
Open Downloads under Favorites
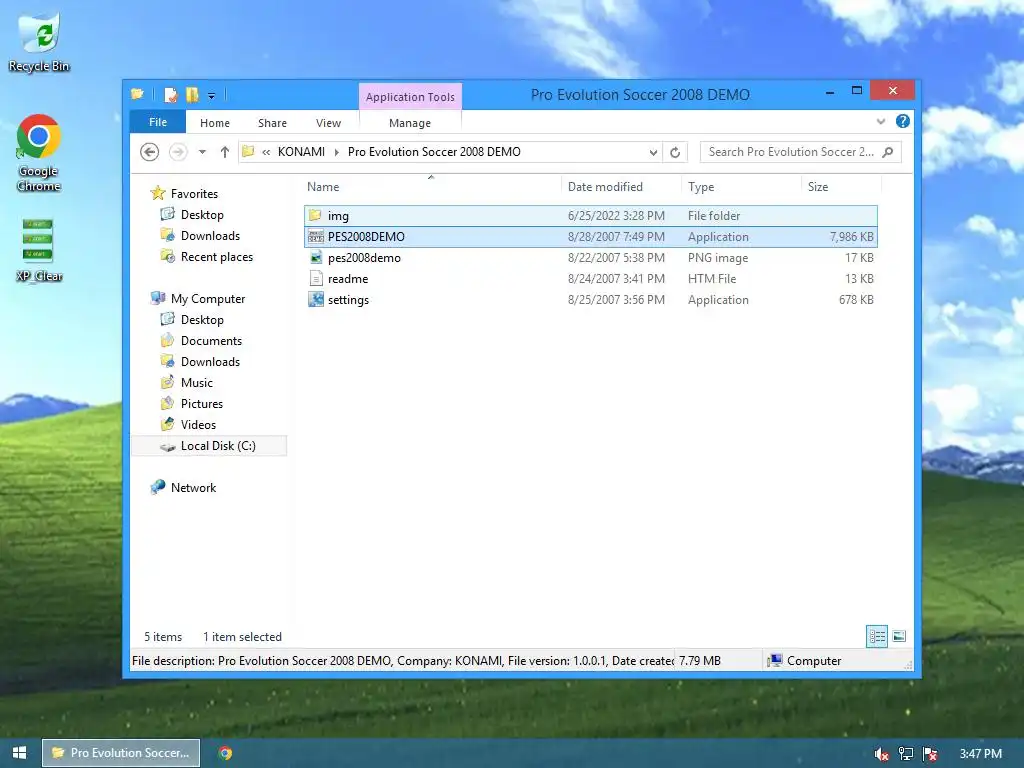tap(210, 236)
